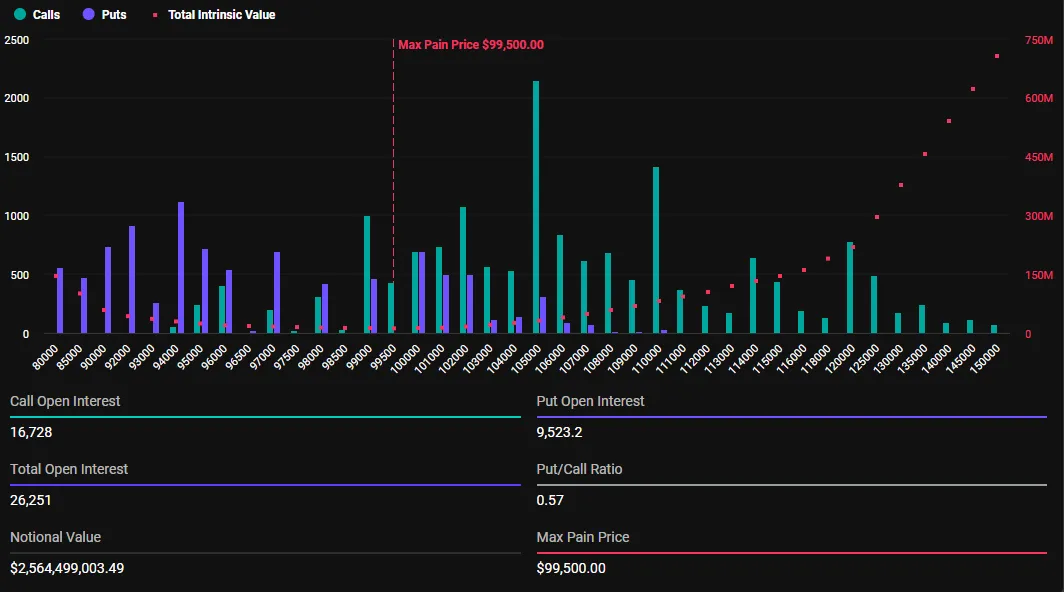Select the tallest call bar at 105000

click(534, 200)
